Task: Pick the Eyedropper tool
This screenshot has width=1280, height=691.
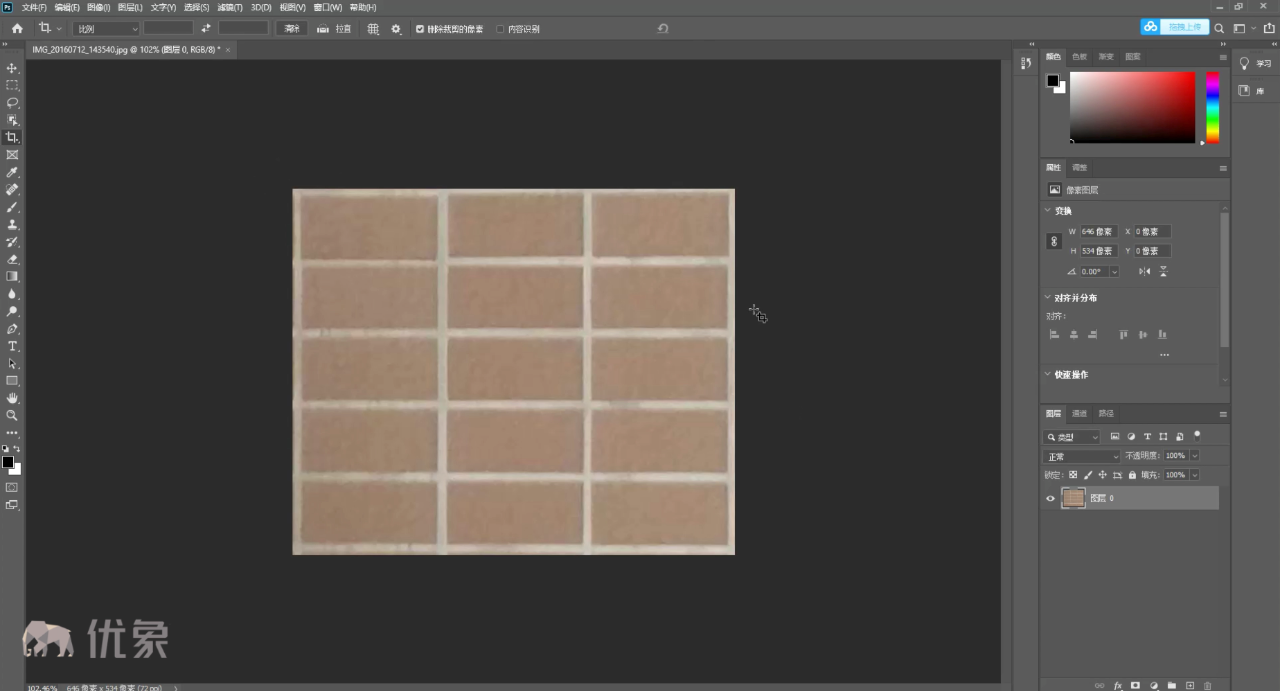Action: 12,172
